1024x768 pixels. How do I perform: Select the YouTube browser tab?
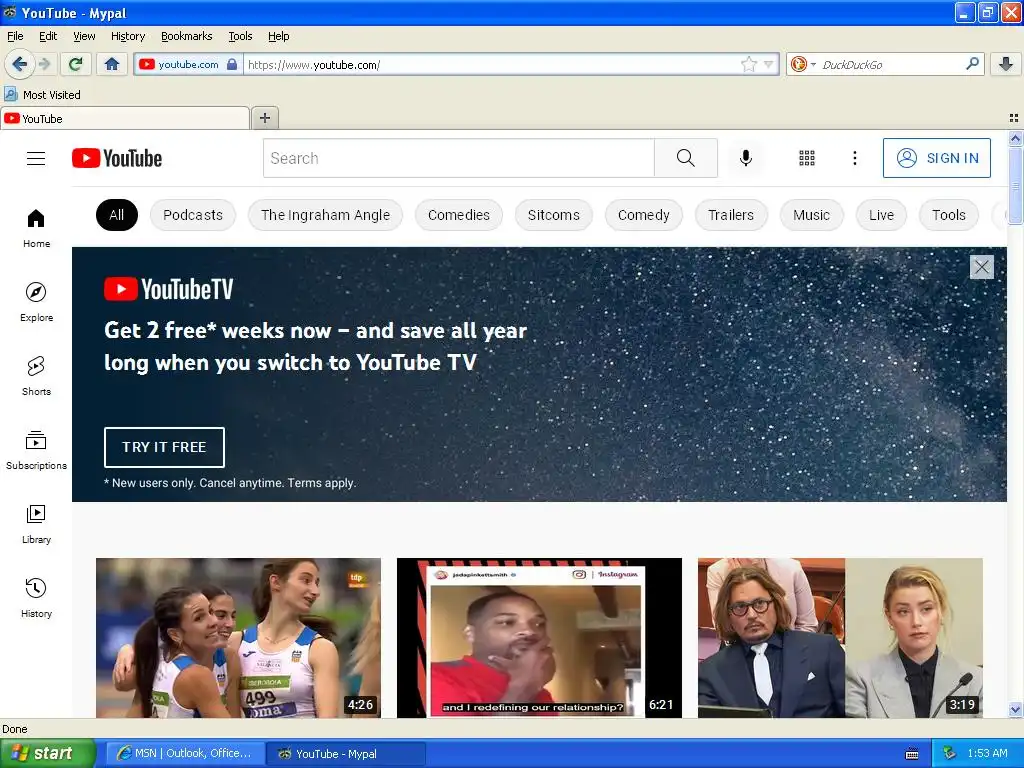pyautogui.click(x=125, y=118)
